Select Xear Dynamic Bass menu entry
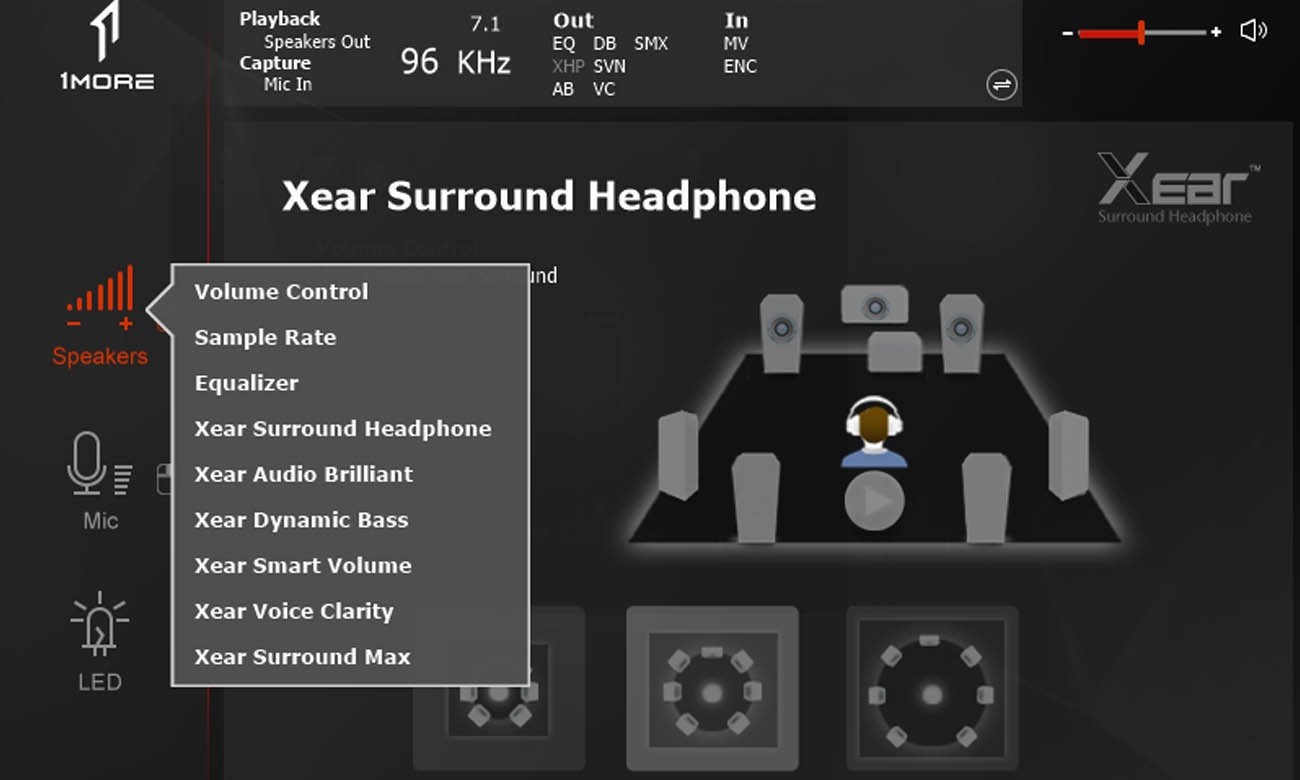This screenshot has height=780, width=1300. tap(301, 520)
